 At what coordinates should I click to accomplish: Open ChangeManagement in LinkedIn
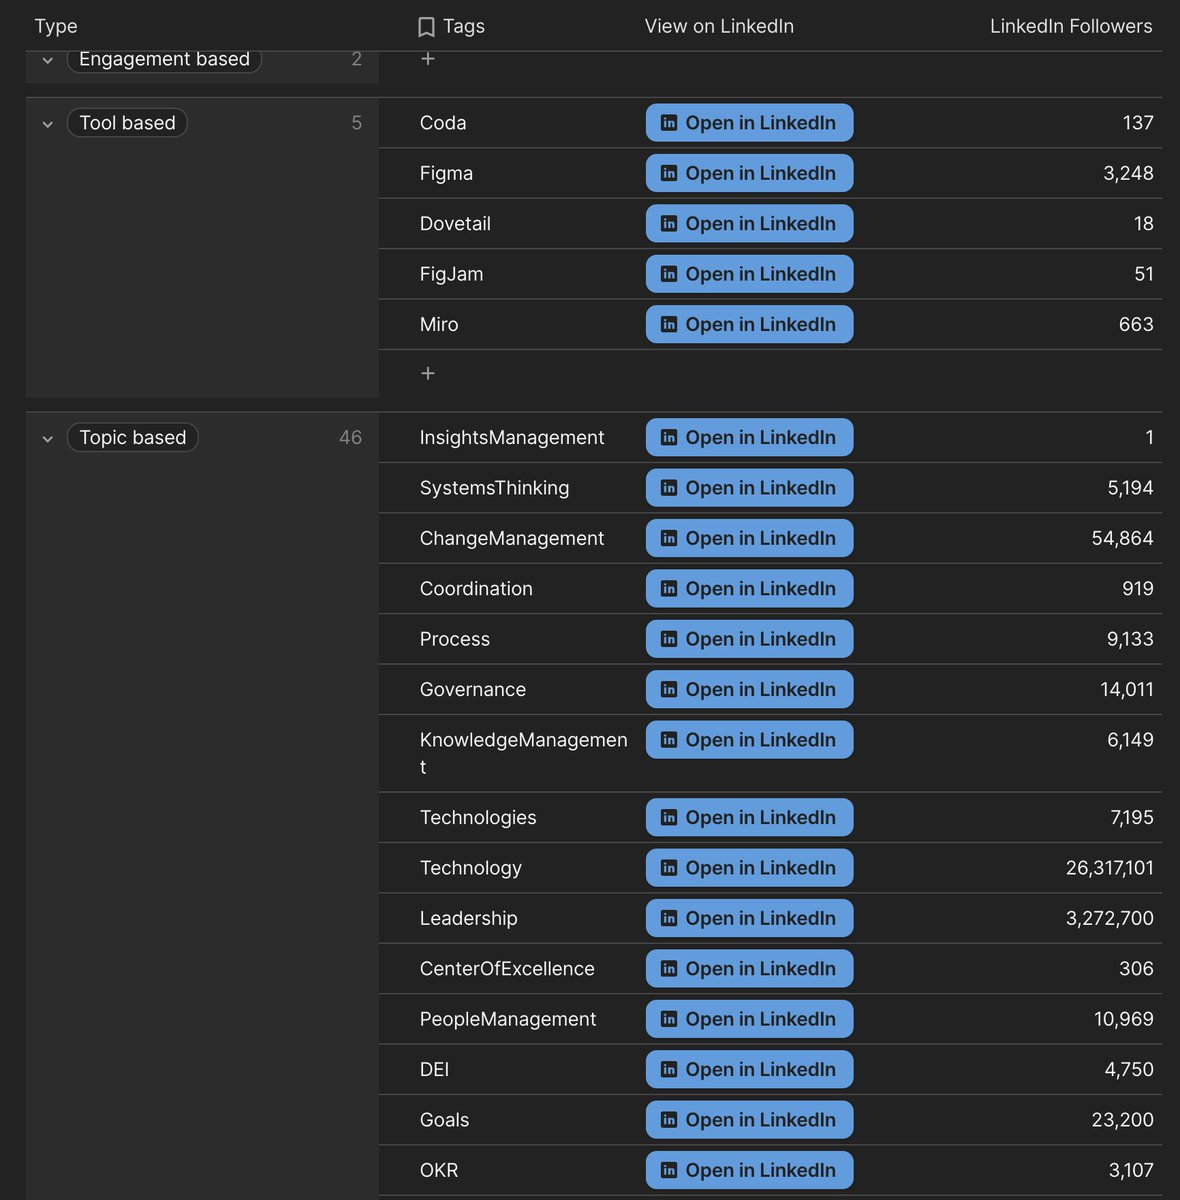[x=749, y=538]
